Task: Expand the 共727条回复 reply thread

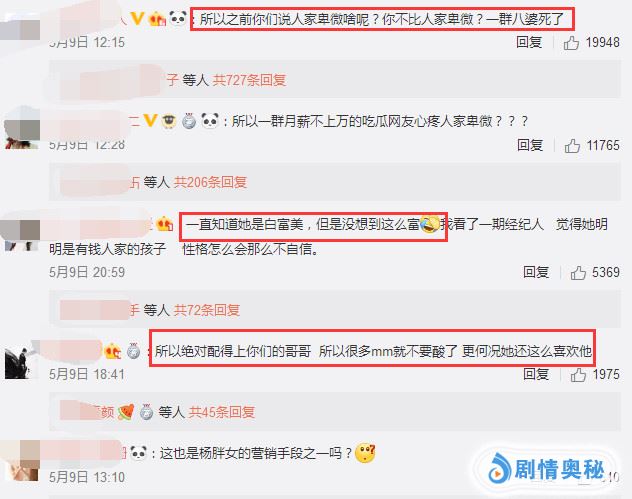Action: tap(249, 80)
